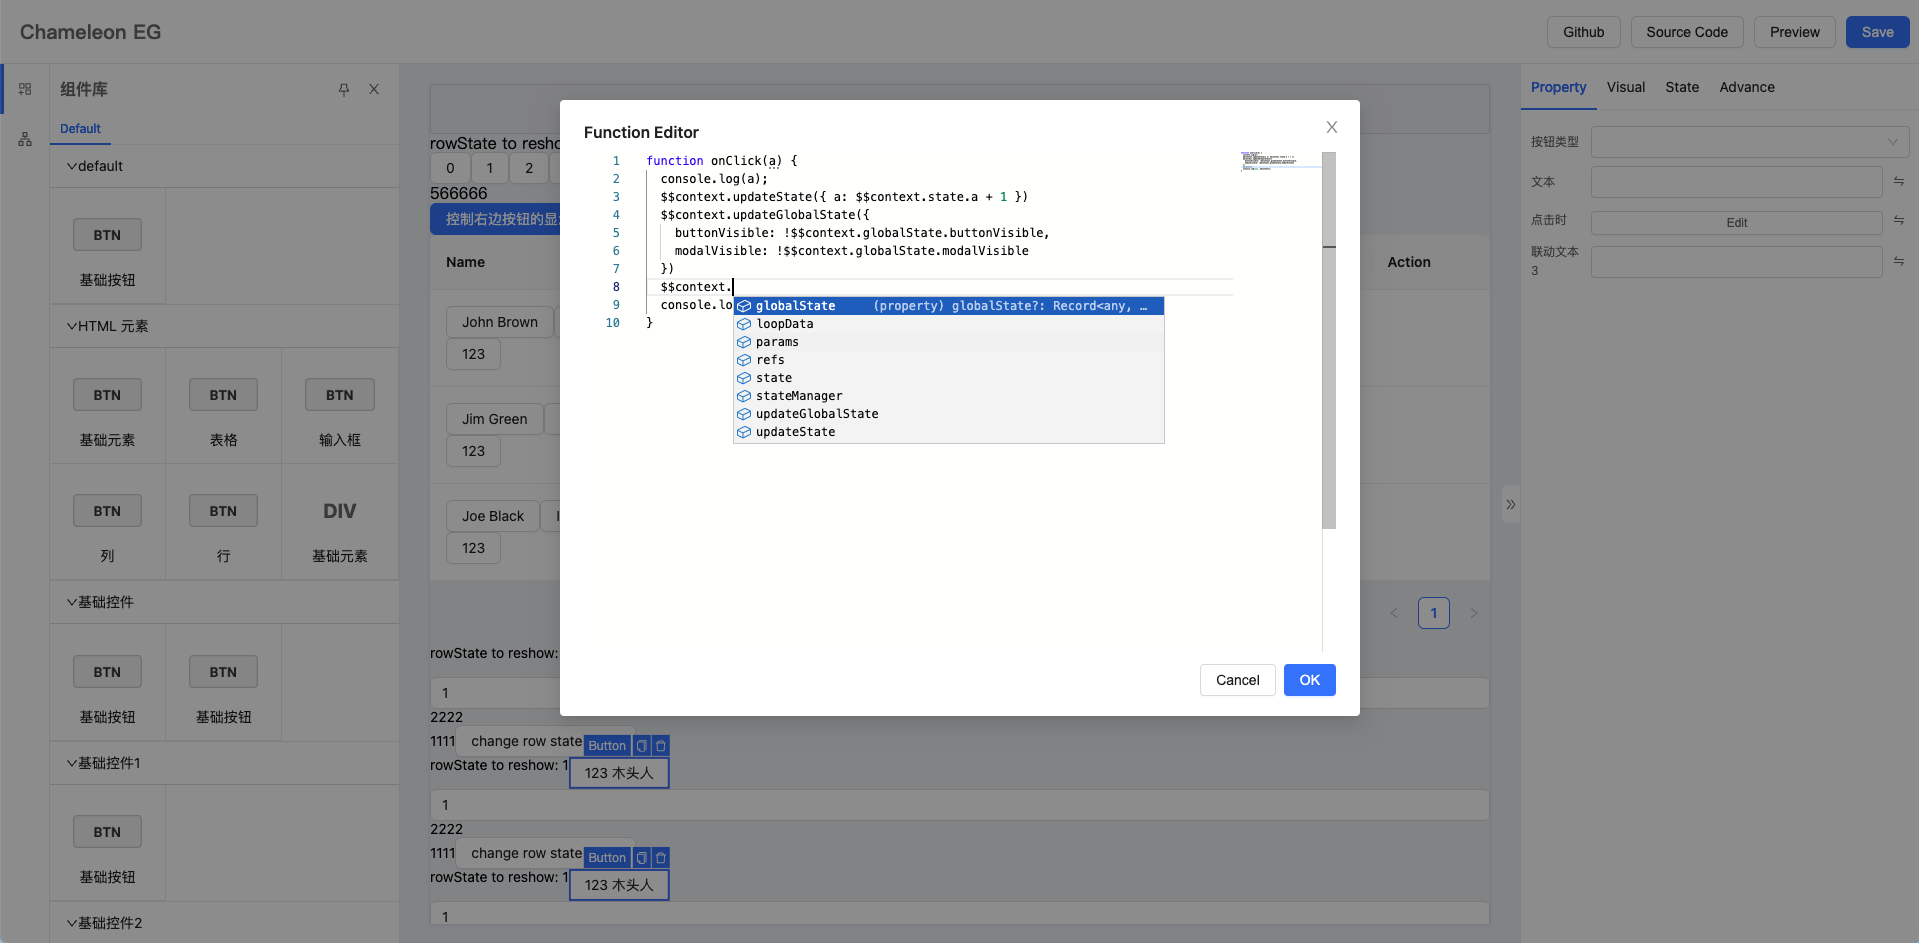Viewport: 1919px width, 943px height.
Task: Save the current project
Action: [1877, 32]
